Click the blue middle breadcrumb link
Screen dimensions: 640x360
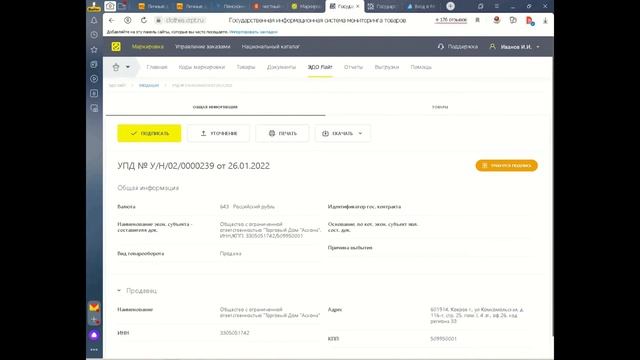pyautogui.click(x=149, y=85)
